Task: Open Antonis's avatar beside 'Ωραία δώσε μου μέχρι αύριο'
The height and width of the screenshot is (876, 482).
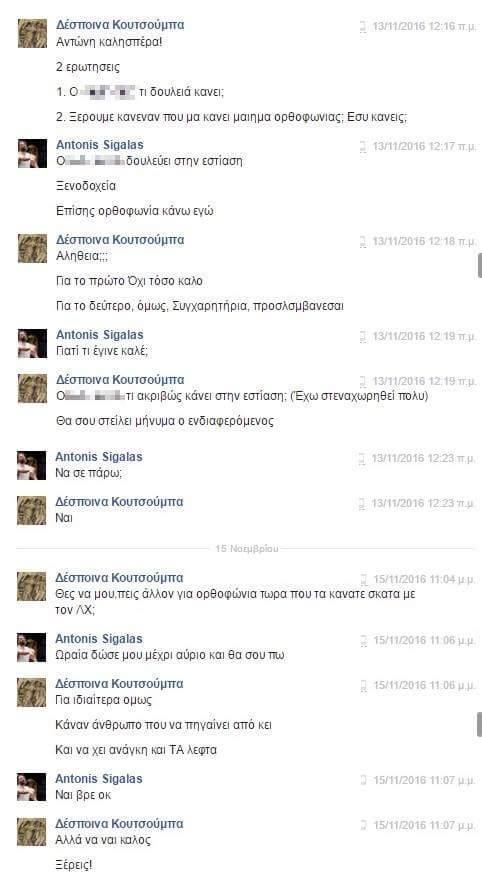Action: [x=32, y=647]
